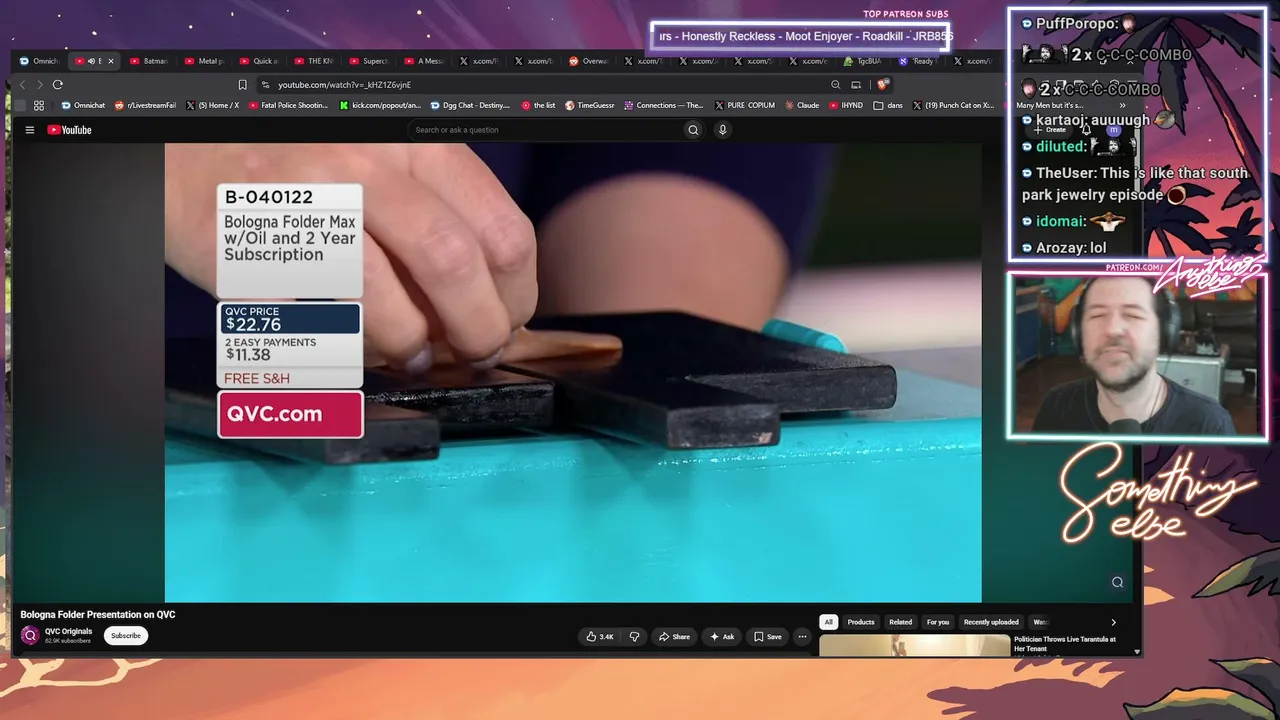Close the active YouTube browser tab
Image resolution: width=1280 pixels, height=720 pixels.
coord(110,61)
